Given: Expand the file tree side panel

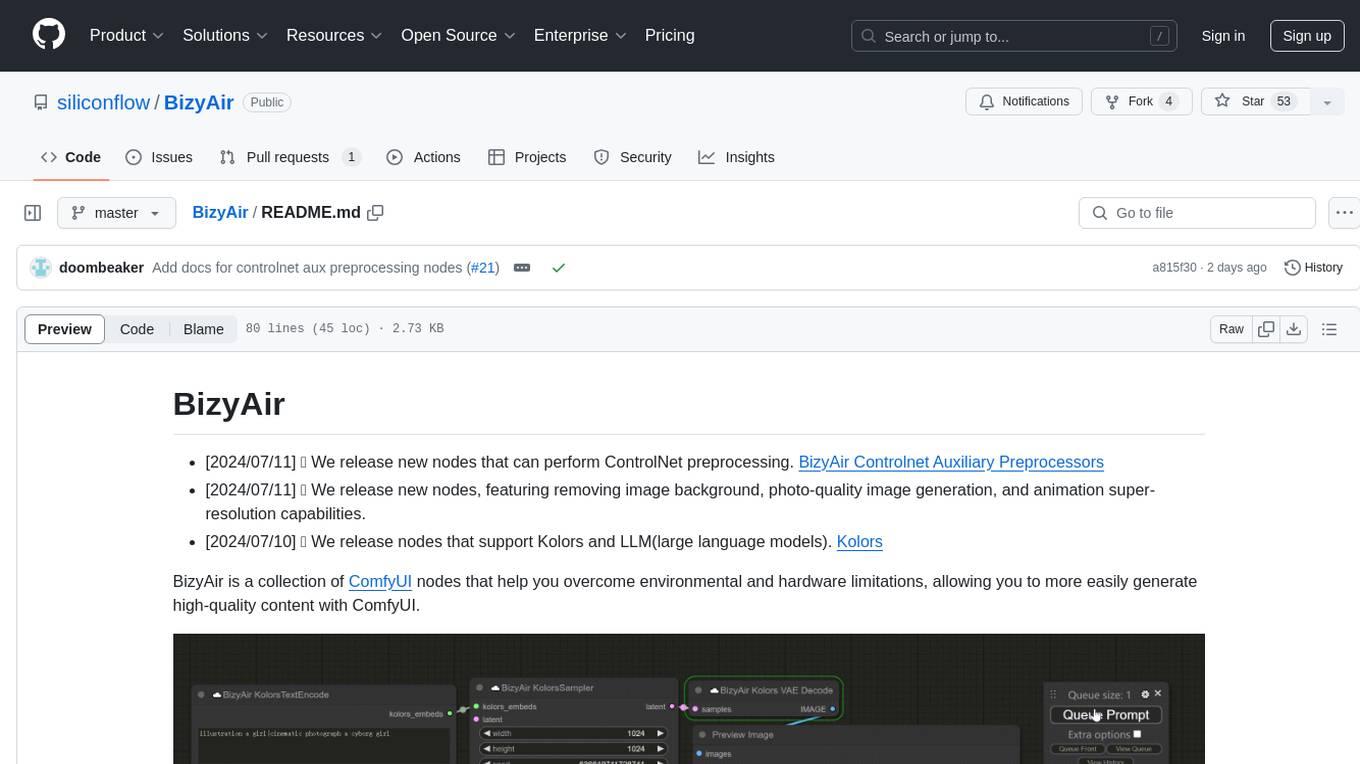Looking at the screenshot, I should tap(33, 213).
